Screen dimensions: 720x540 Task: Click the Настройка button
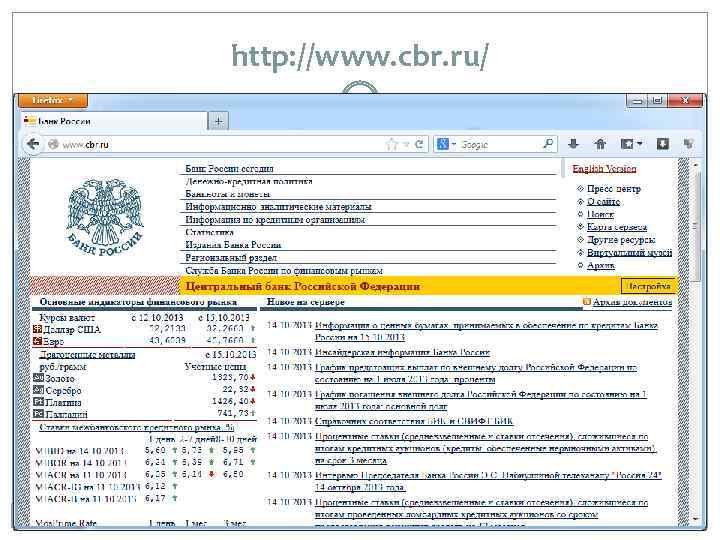pyautogui.click(x=648, y=286)
